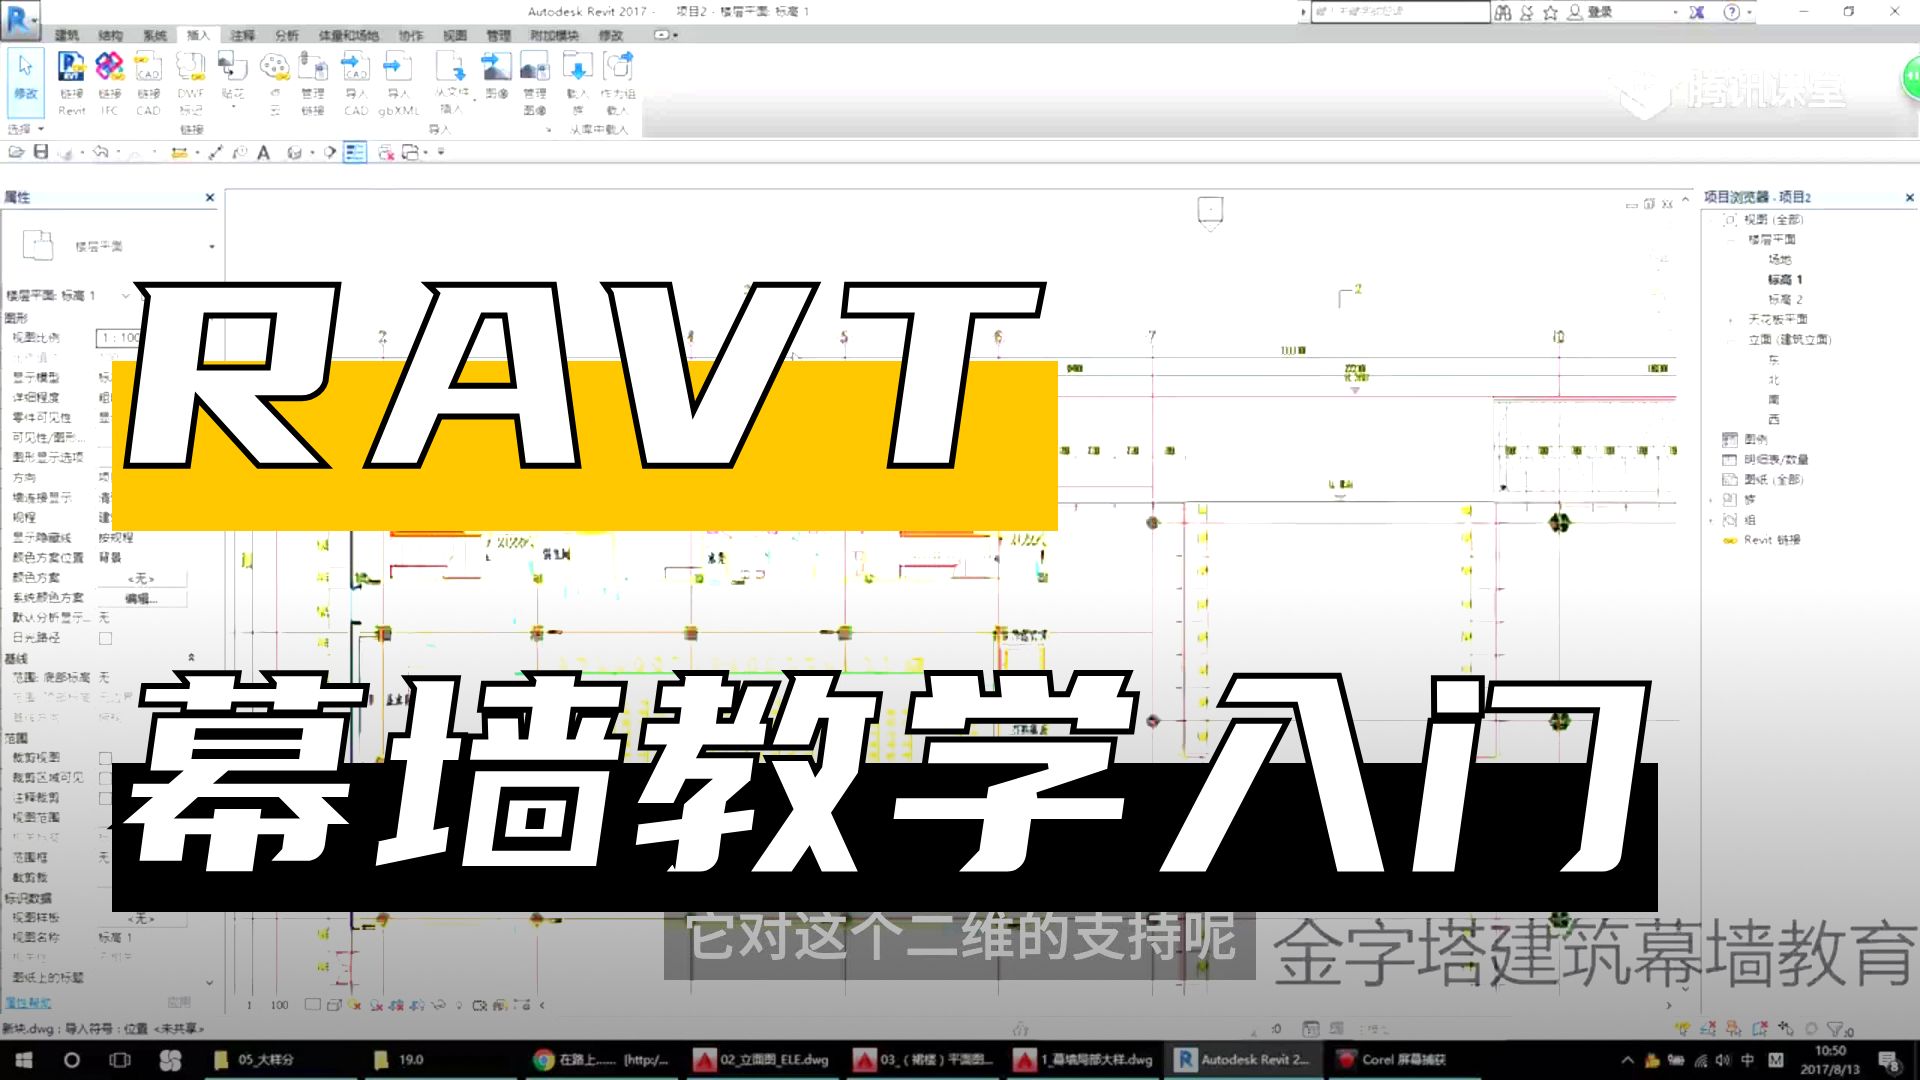Click the Save icon in quick access toolbar
This screenshot has height=1080, width=1920.
tap(40, 152)
